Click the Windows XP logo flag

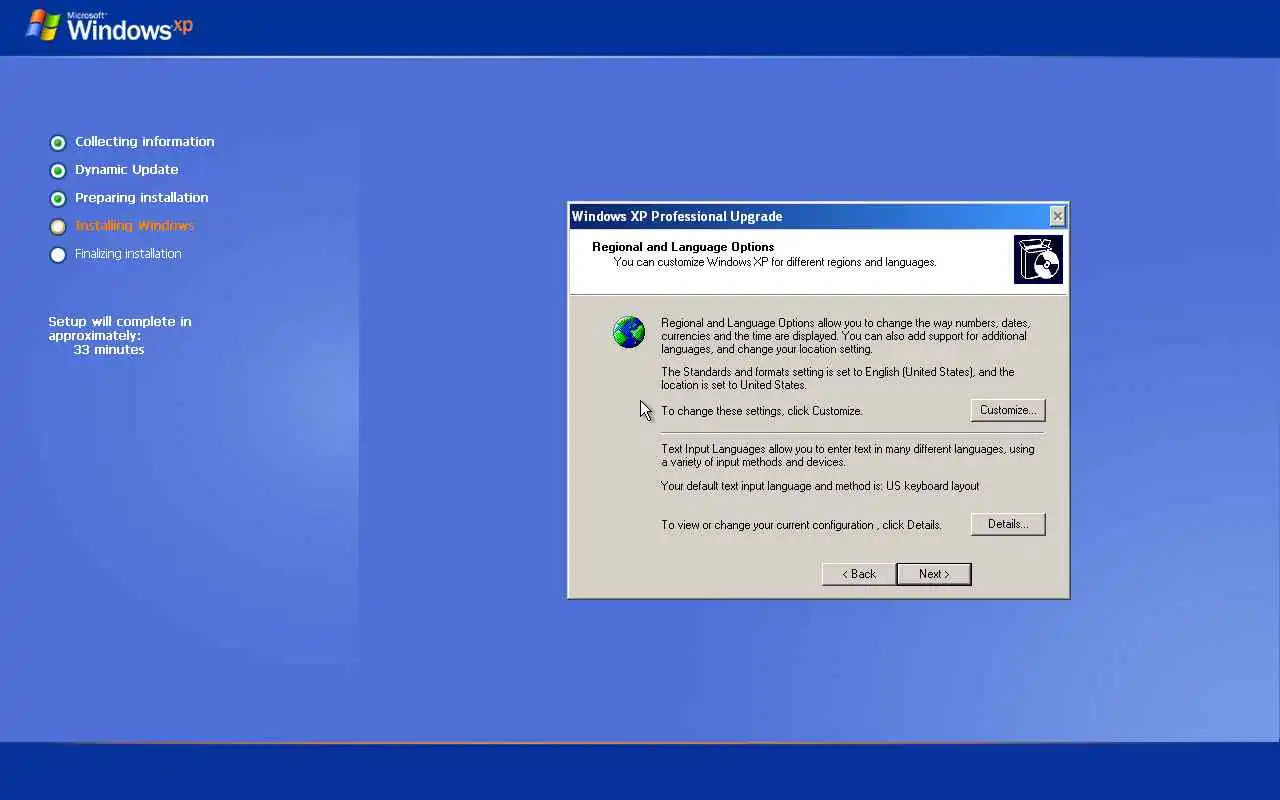[x=43, y=25]
